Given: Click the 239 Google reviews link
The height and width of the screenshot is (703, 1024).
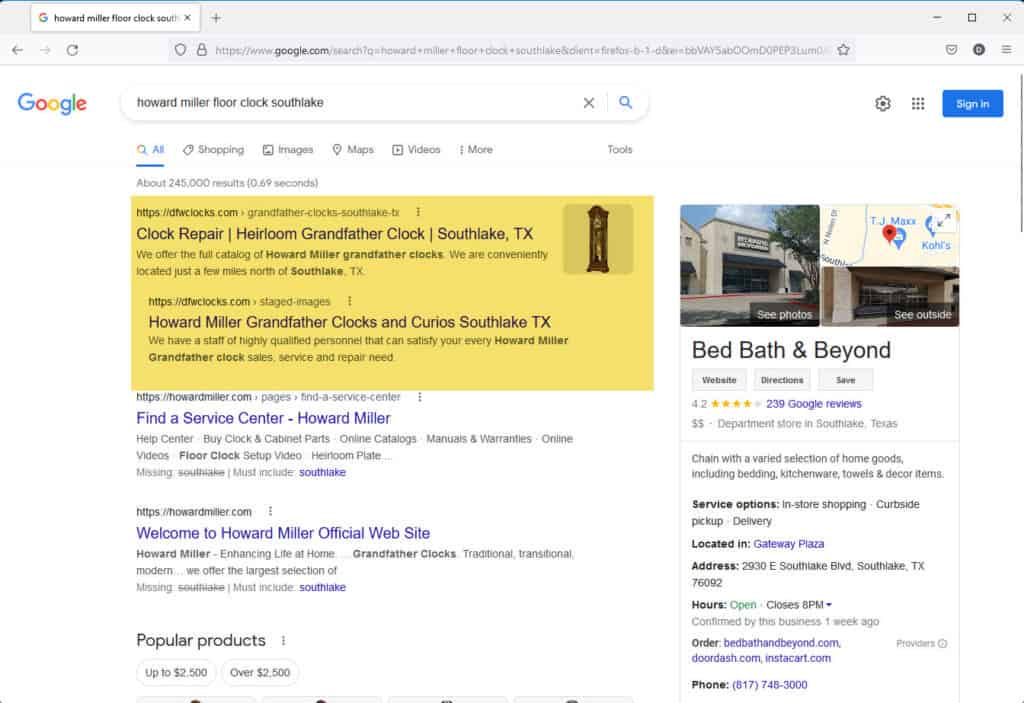Looking at the screenshot, I should pos(814,404).
